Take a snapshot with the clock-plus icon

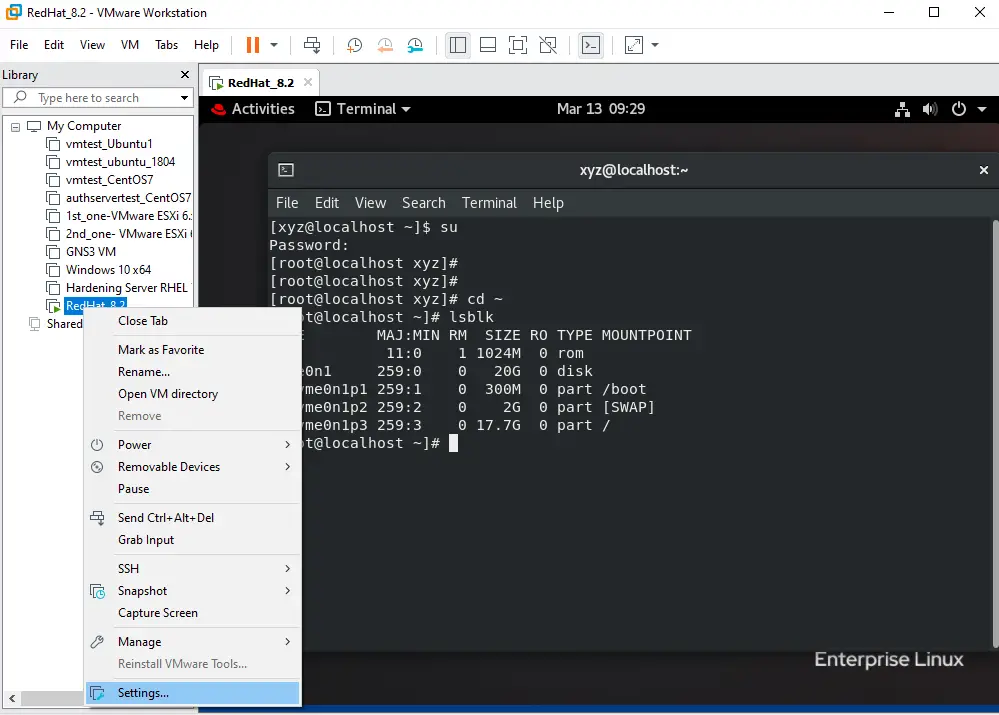tap(354, 45)
